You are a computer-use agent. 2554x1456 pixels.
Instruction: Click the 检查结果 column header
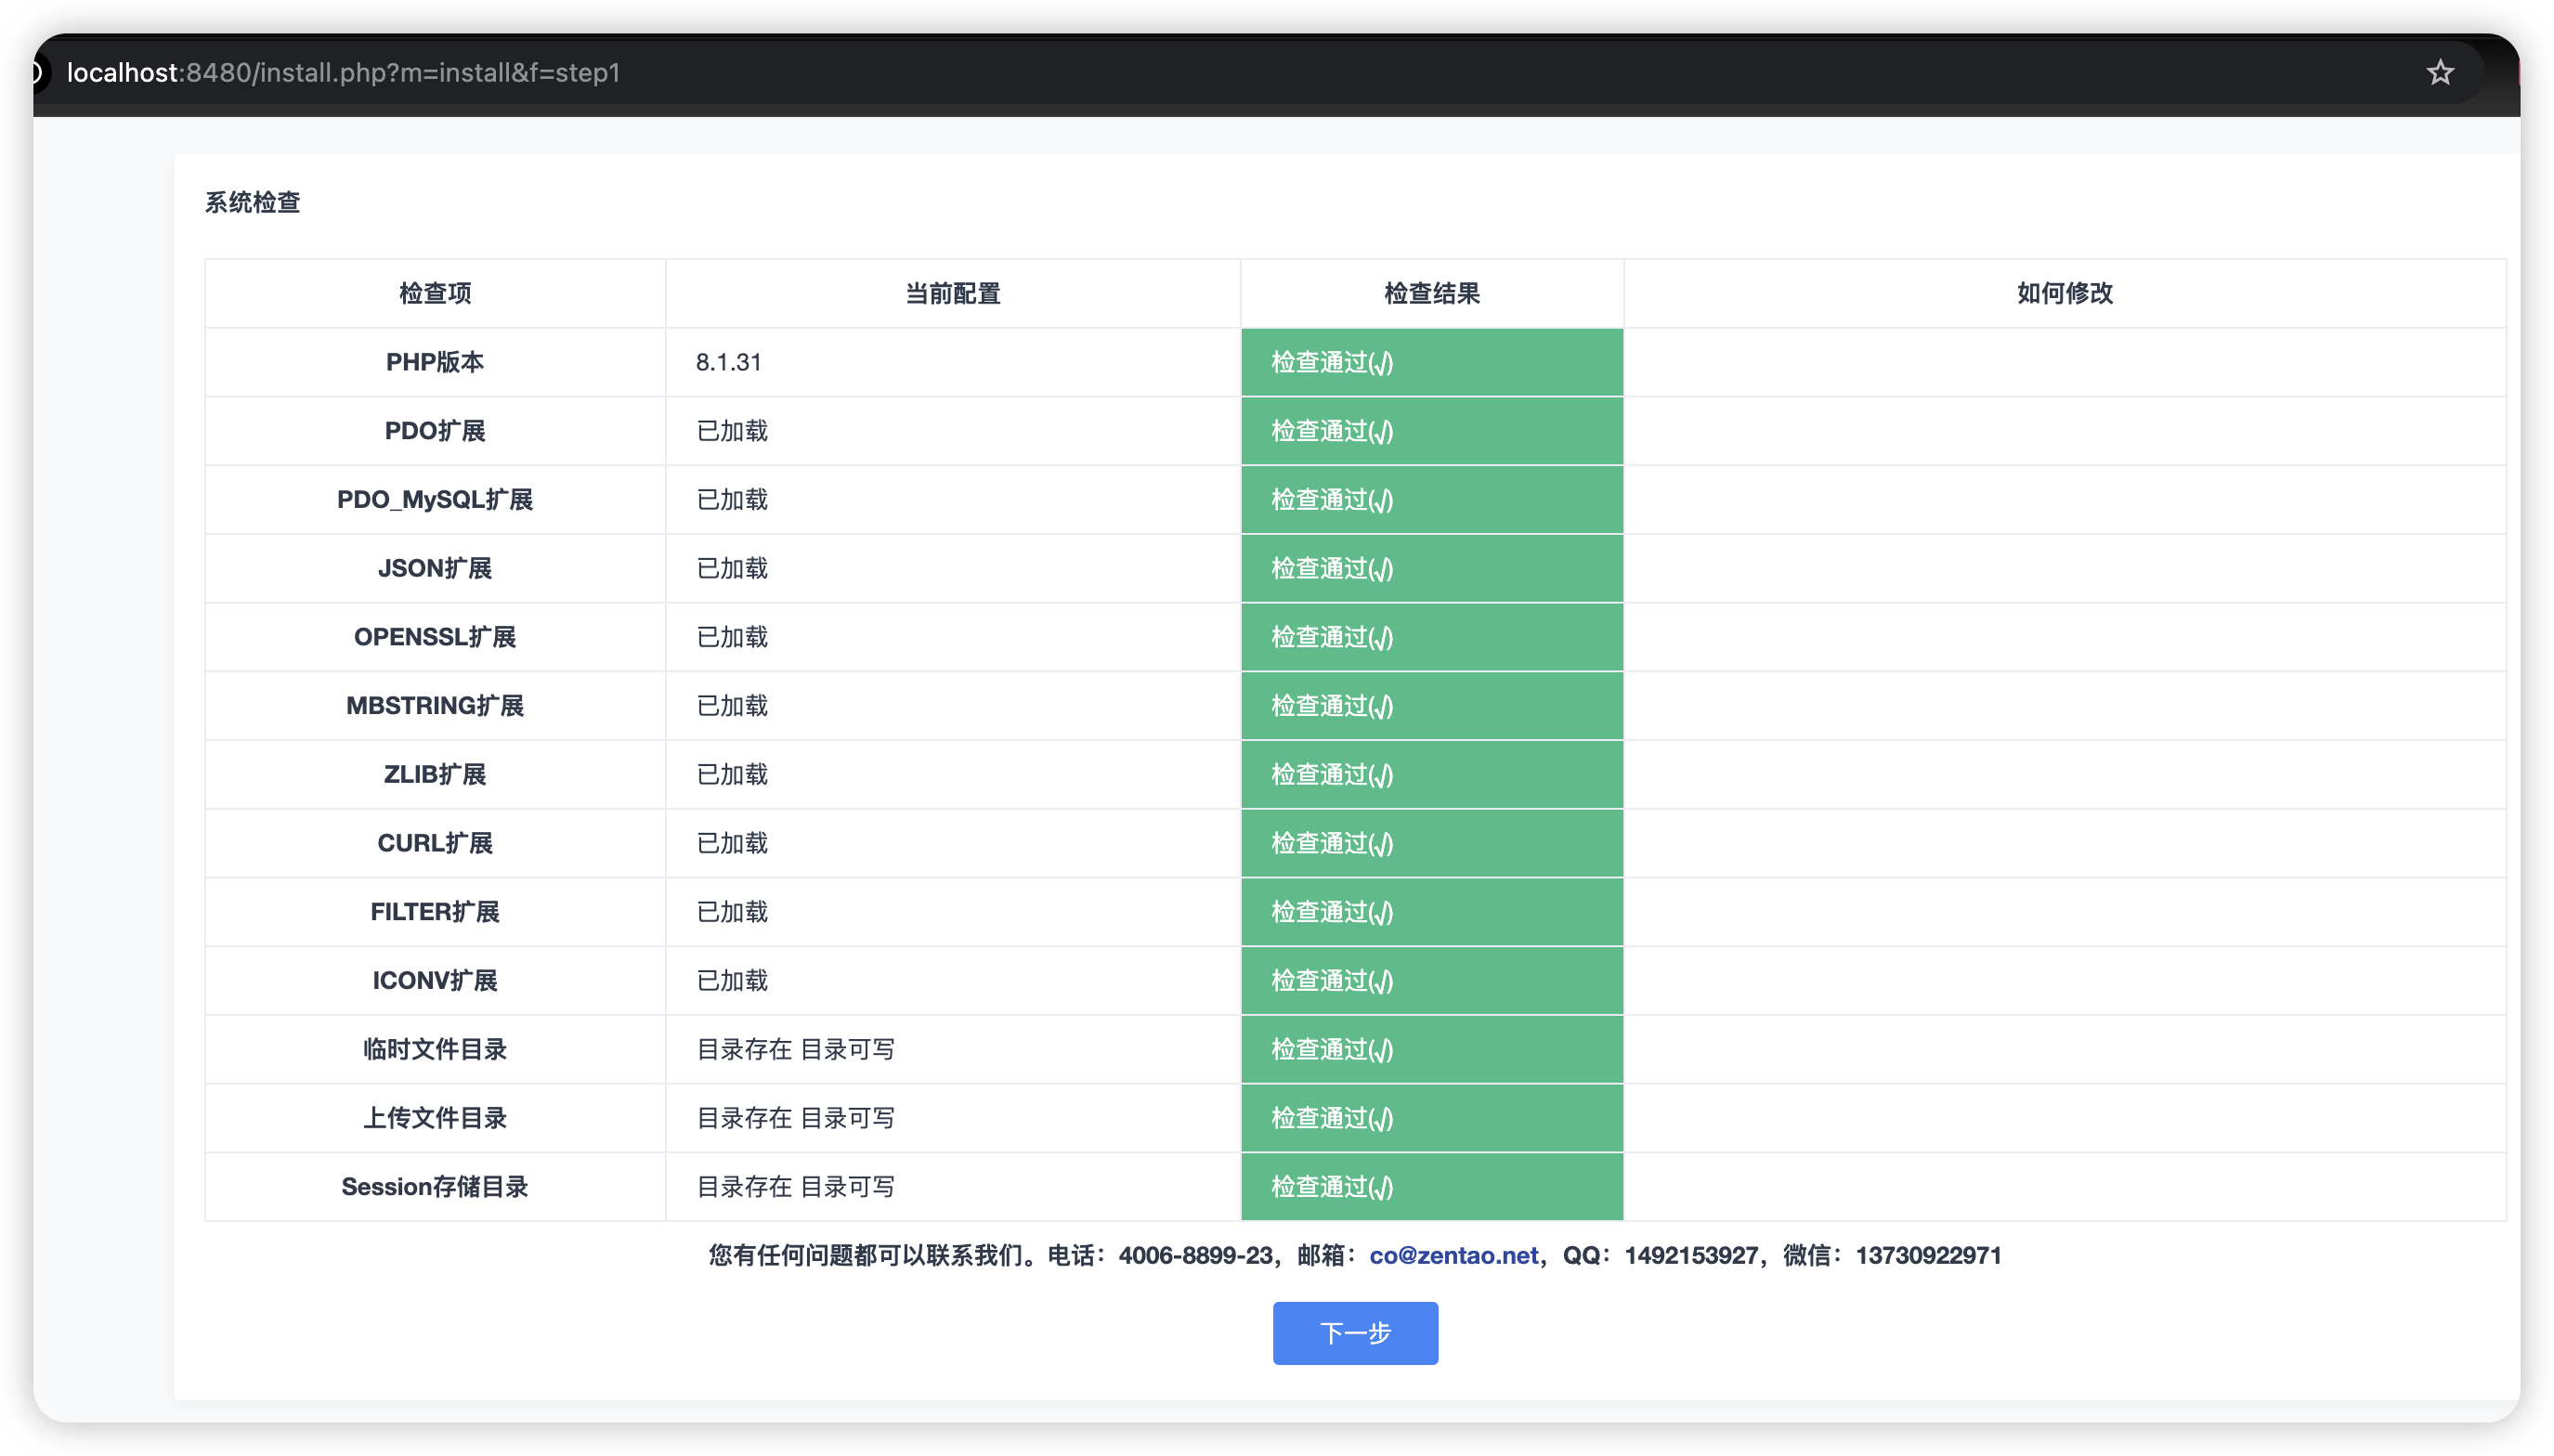click(x=1431, y=293)
